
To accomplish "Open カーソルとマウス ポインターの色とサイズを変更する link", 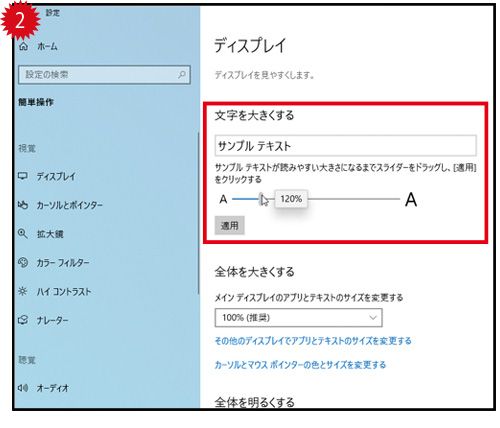I will (300, 364).
